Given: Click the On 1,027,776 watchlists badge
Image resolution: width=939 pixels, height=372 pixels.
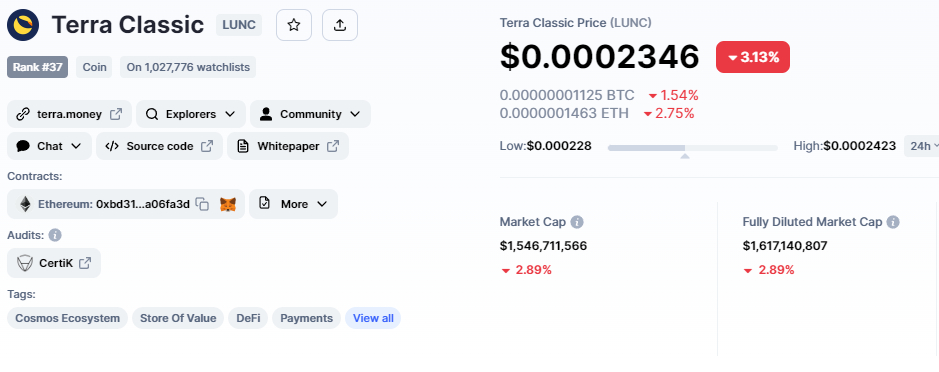Looking at the screenshot, I should pos(188,67).
